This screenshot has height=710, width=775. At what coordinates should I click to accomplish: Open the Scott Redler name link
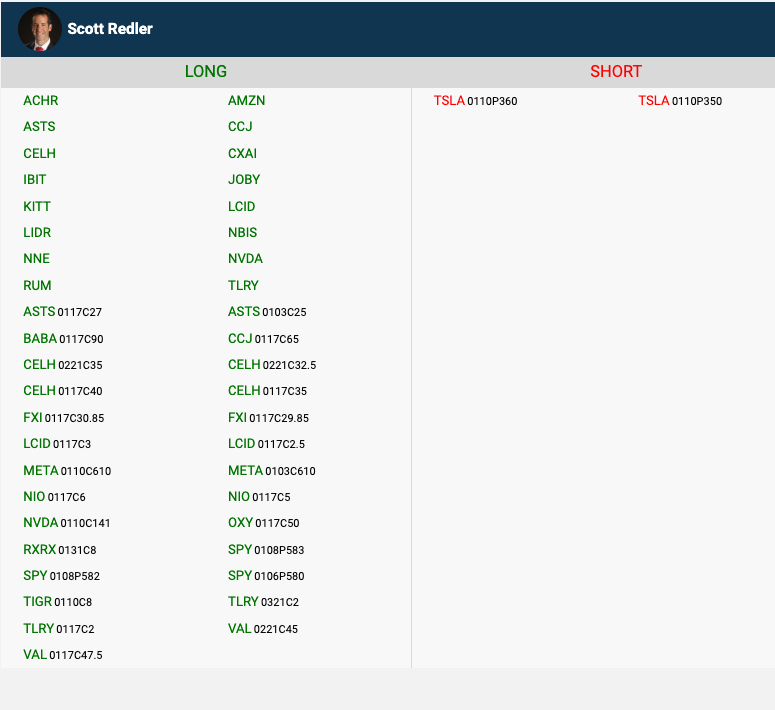[x=110, y=29]
